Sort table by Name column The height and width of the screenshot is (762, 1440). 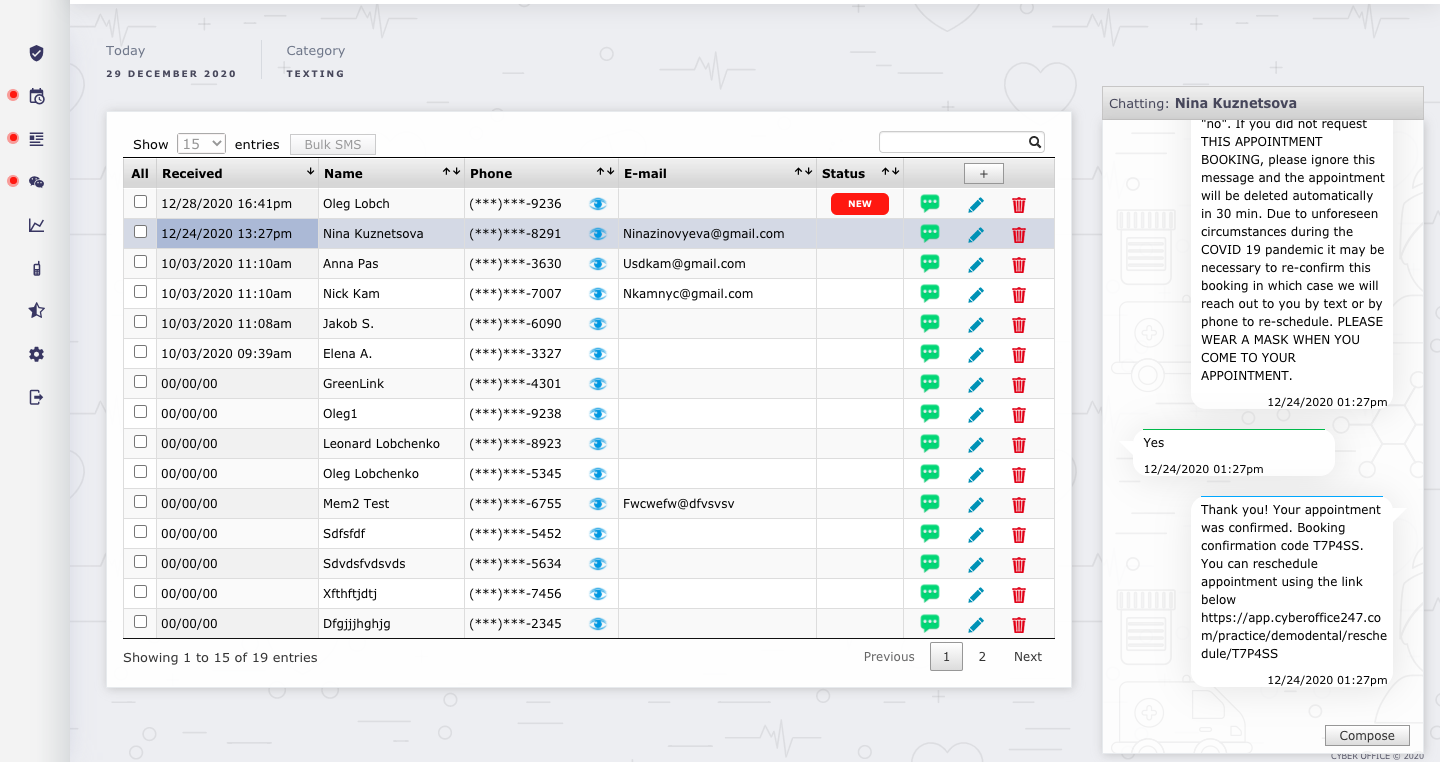tap(392, 173)
